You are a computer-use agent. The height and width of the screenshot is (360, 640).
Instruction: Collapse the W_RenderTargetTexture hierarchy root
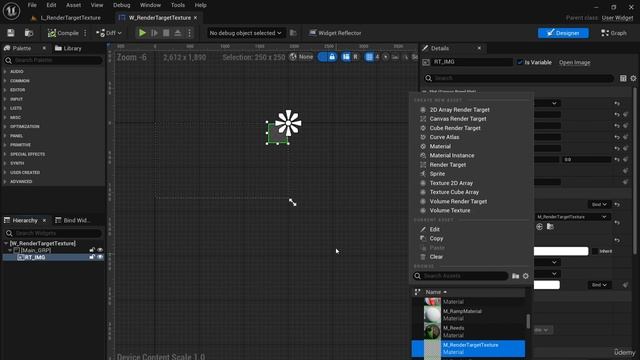tap(6, 243)
